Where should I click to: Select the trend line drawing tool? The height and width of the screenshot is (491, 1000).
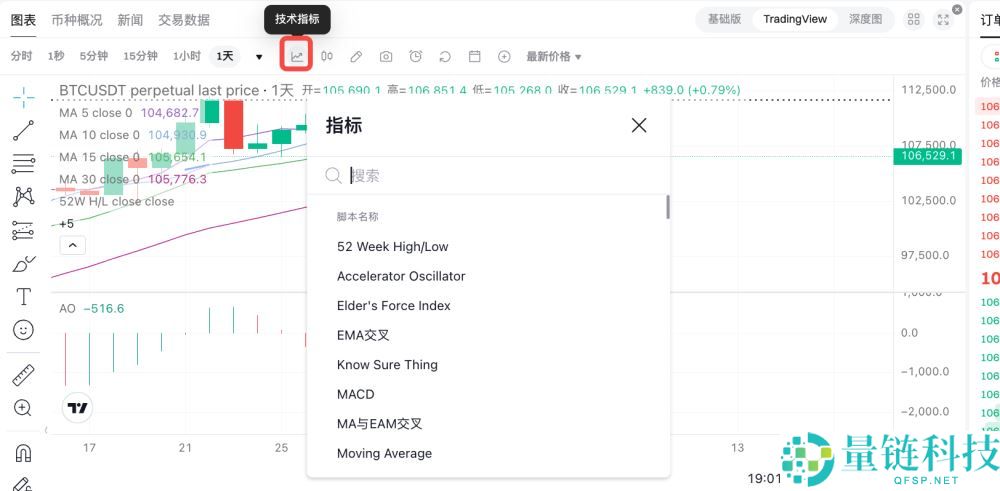coord(24,131)
